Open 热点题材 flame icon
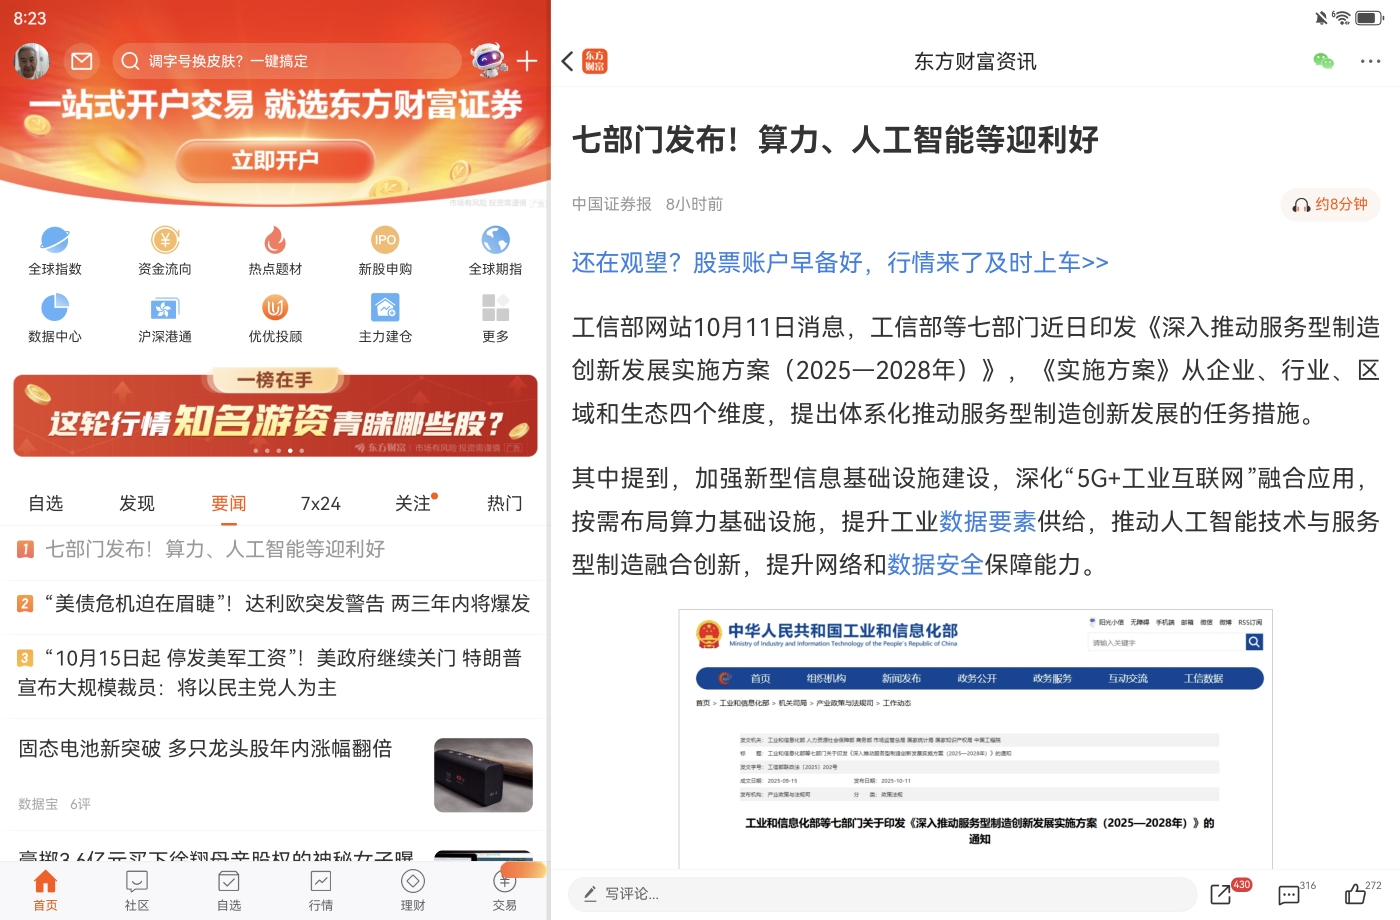The width and height of the screenshot is (1400, 920). [x=275, y=240]
